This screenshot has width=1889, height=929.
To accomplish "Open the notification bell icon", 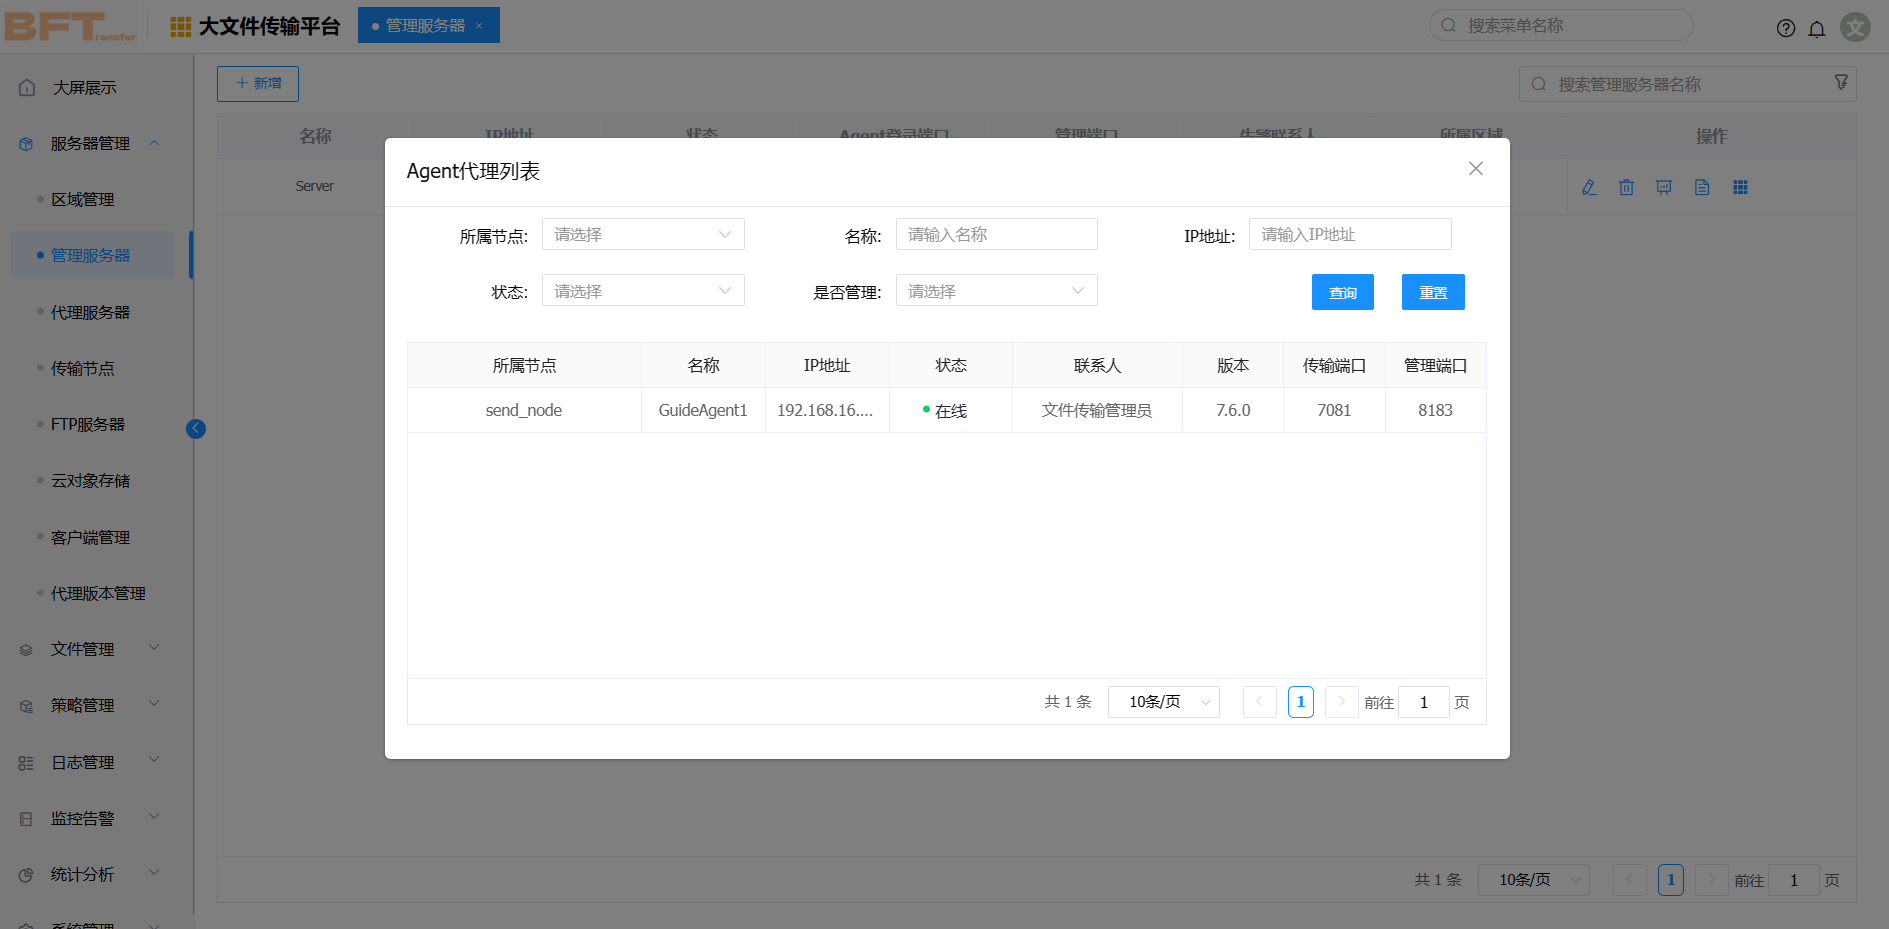I will [x=1817, y=28].
